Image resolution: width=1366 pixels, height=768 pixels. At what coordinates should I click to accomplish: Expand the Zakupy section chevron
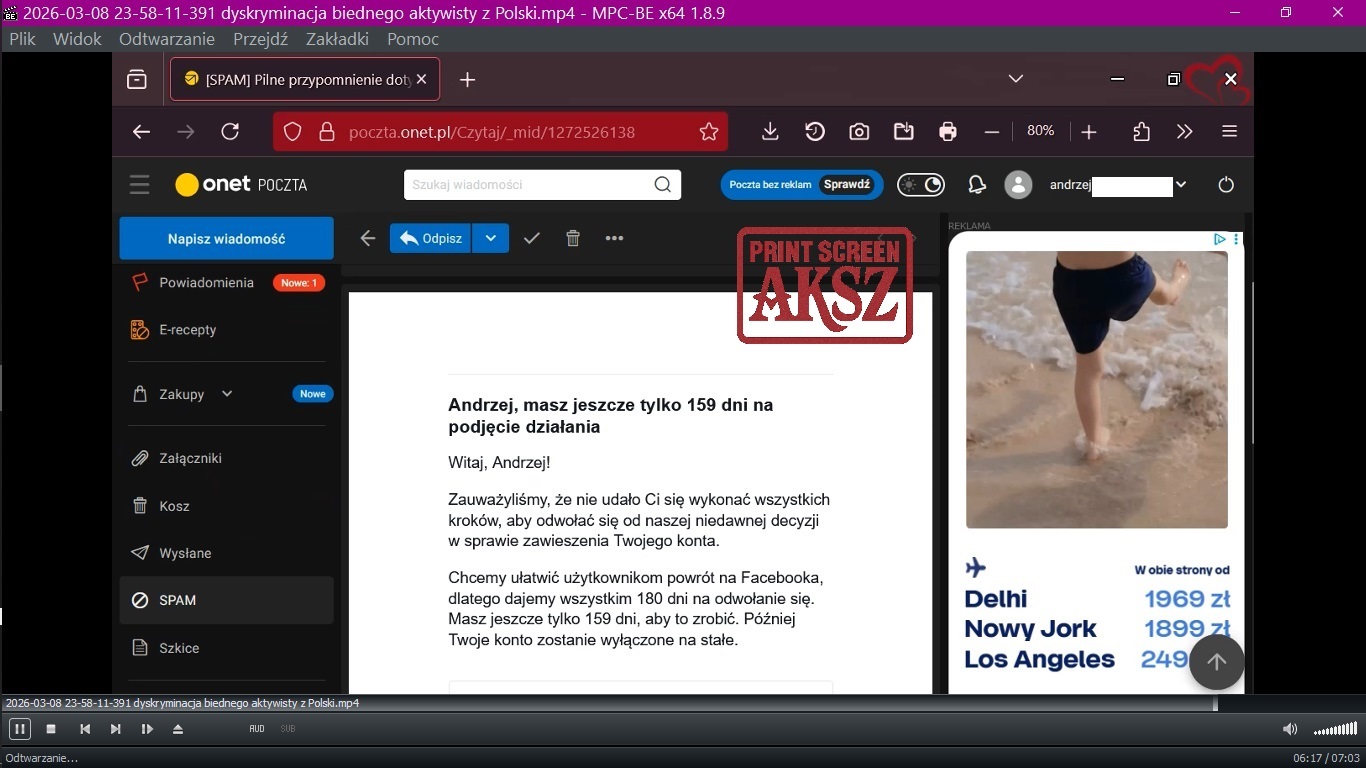[227, 394]
